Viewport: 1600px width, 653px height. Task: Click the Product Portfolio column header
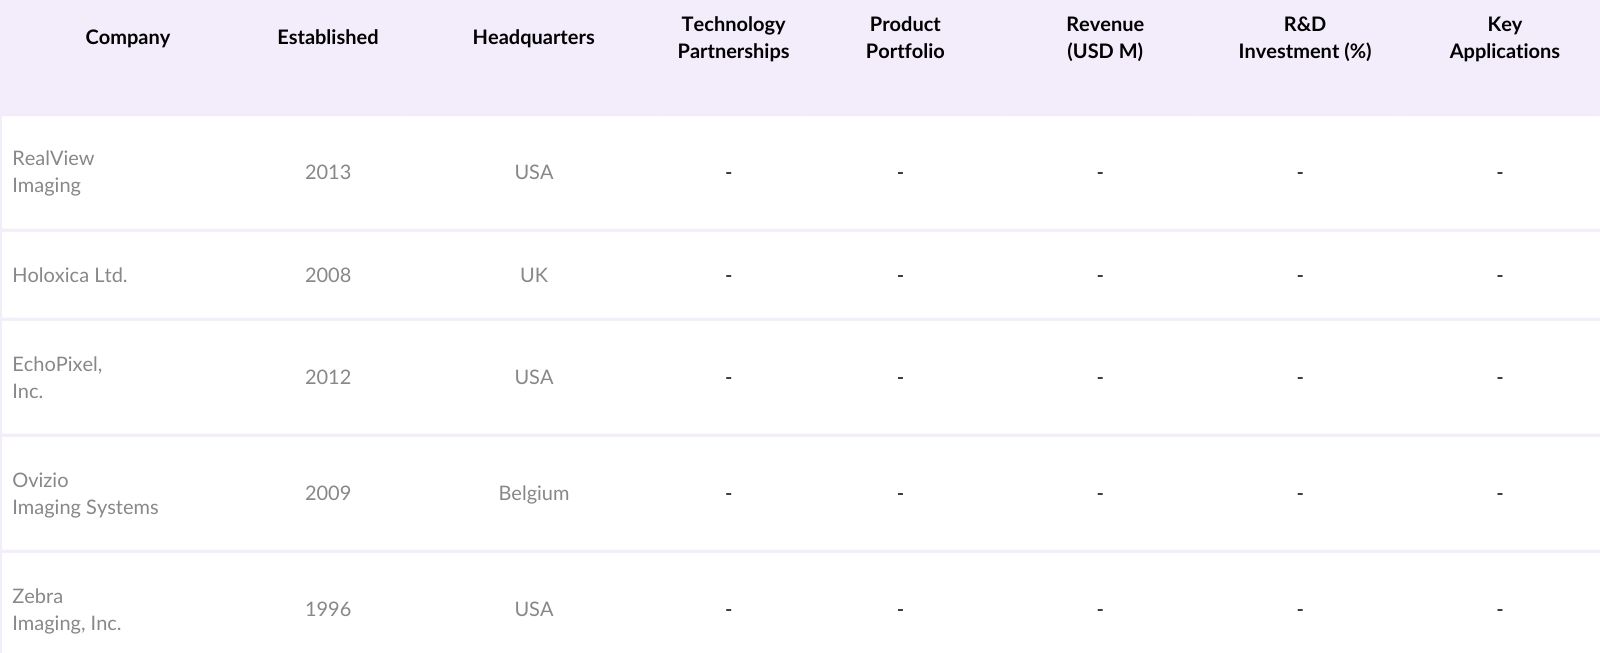point(904,38)
